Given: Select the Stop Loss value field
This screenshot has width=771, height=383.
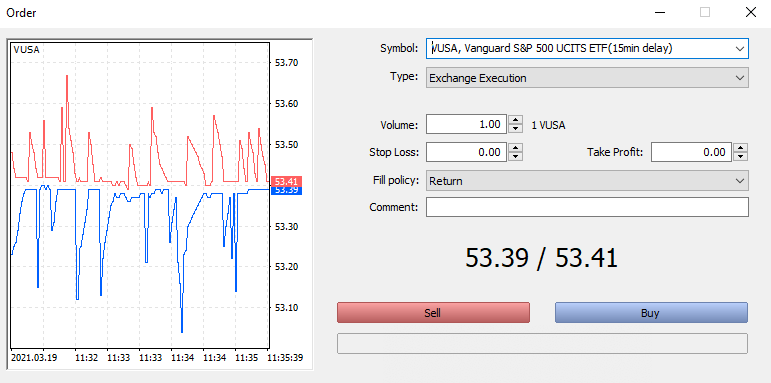Looking at the screenshot, I should coord(466,152).
